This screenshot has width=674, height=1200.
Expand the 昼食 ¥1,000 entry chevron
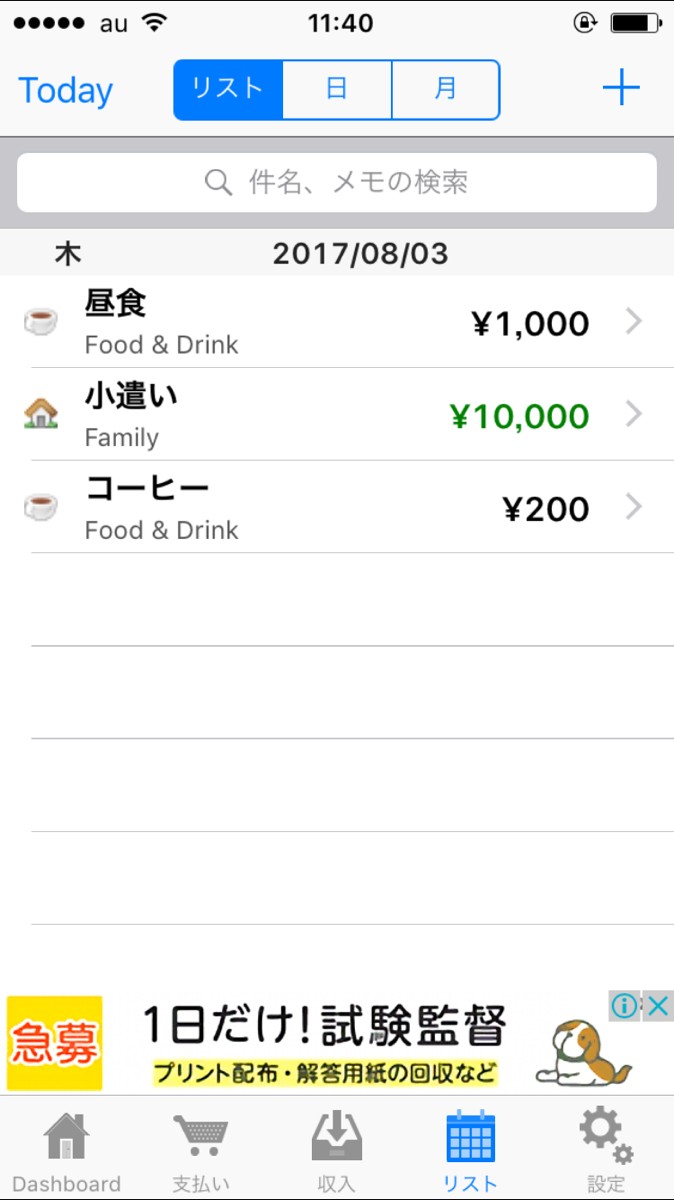pyautogui.click(x=633, y=322)
